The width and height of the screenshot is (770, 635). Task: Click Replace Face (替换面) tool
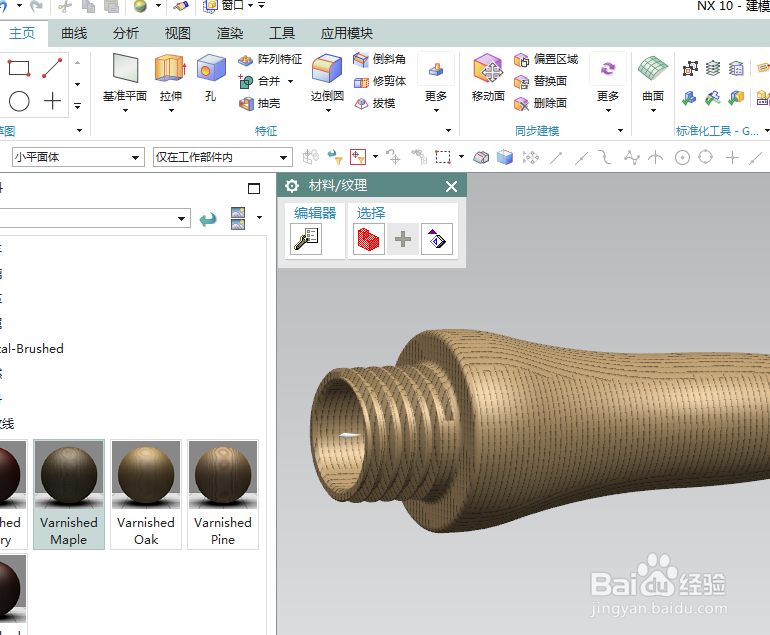point(540,82)
